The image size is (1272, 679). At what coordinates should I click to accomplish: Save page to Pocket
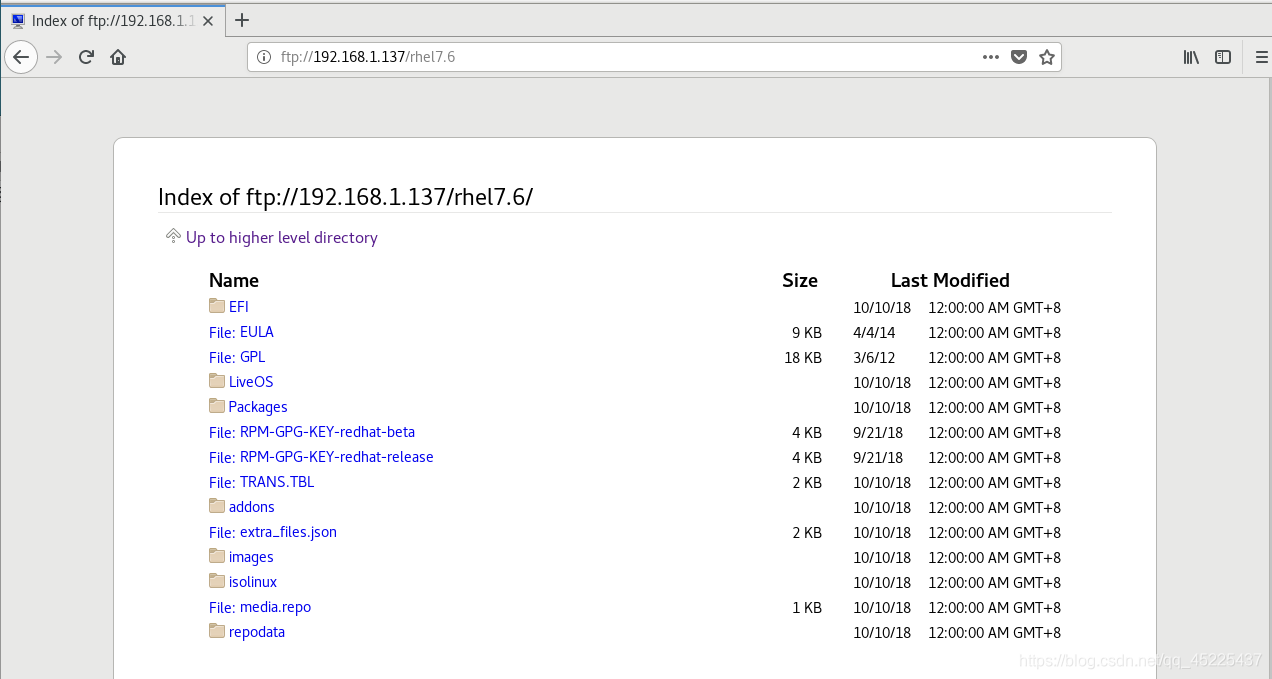[x=1019, y=57]
